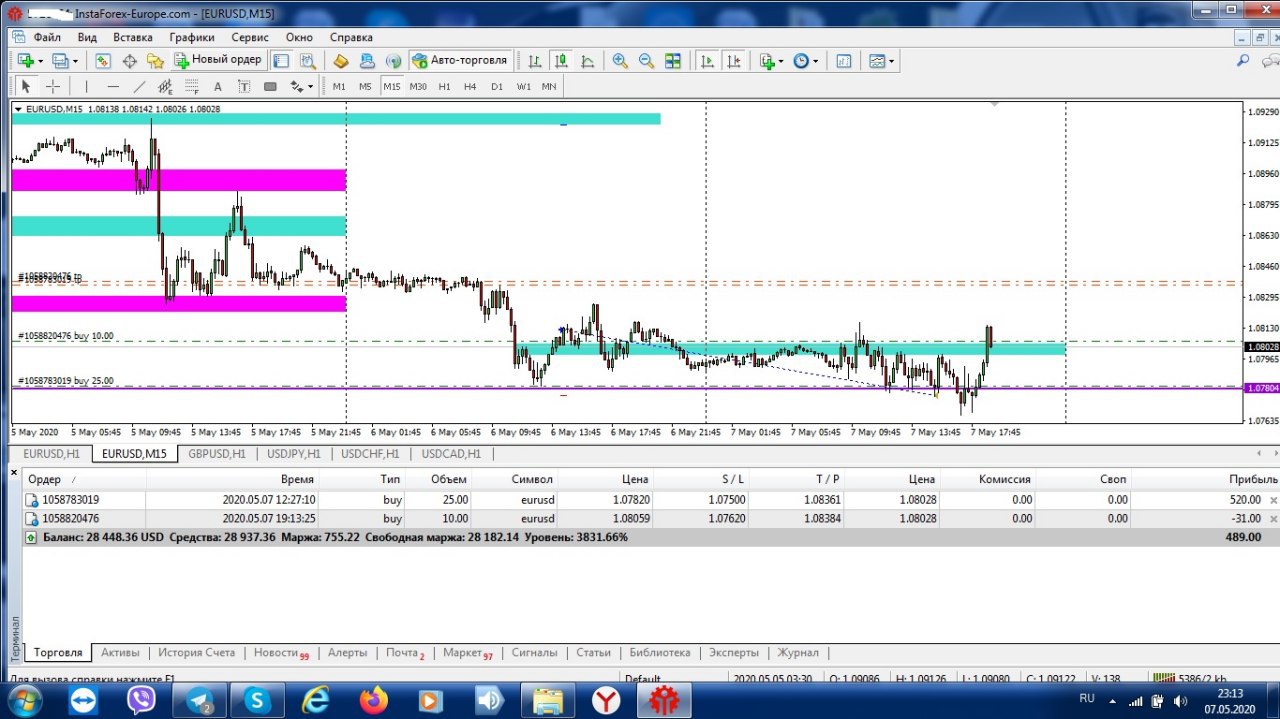Expand the arrows objects dropdown
The height and width of the screenshot is (719, 1280).
[x=310, y=87]
